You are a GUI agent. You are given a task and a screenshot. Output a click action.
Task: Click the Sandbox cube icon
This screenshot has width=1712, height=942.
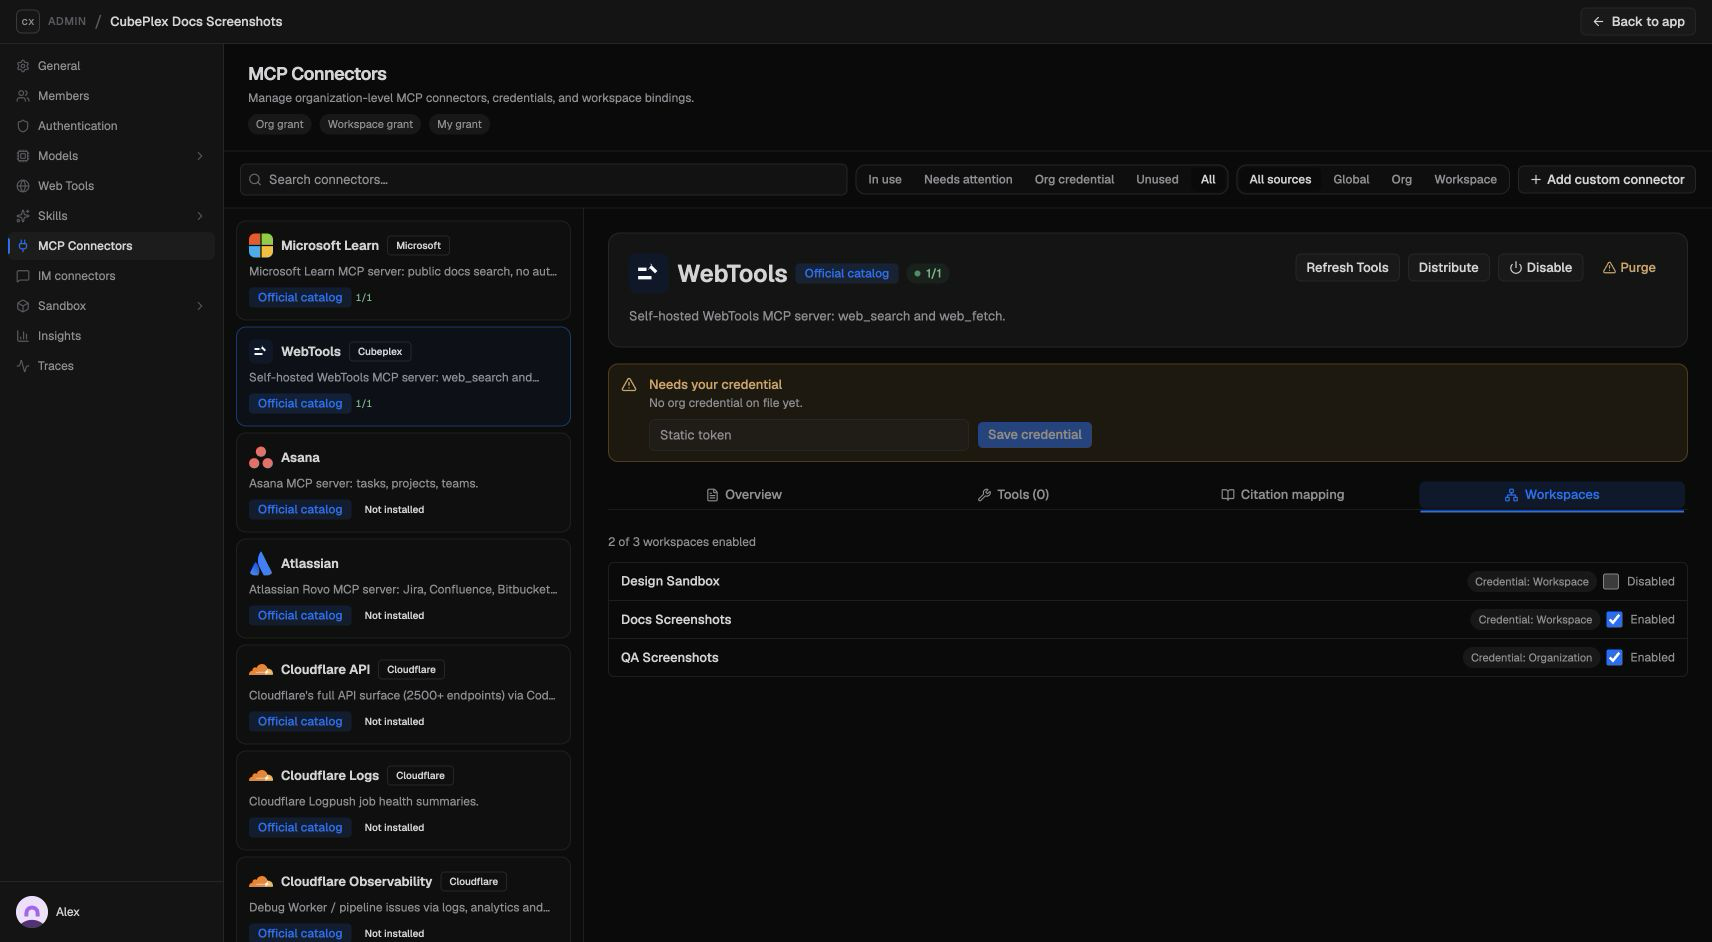click(x=23, y=306)
